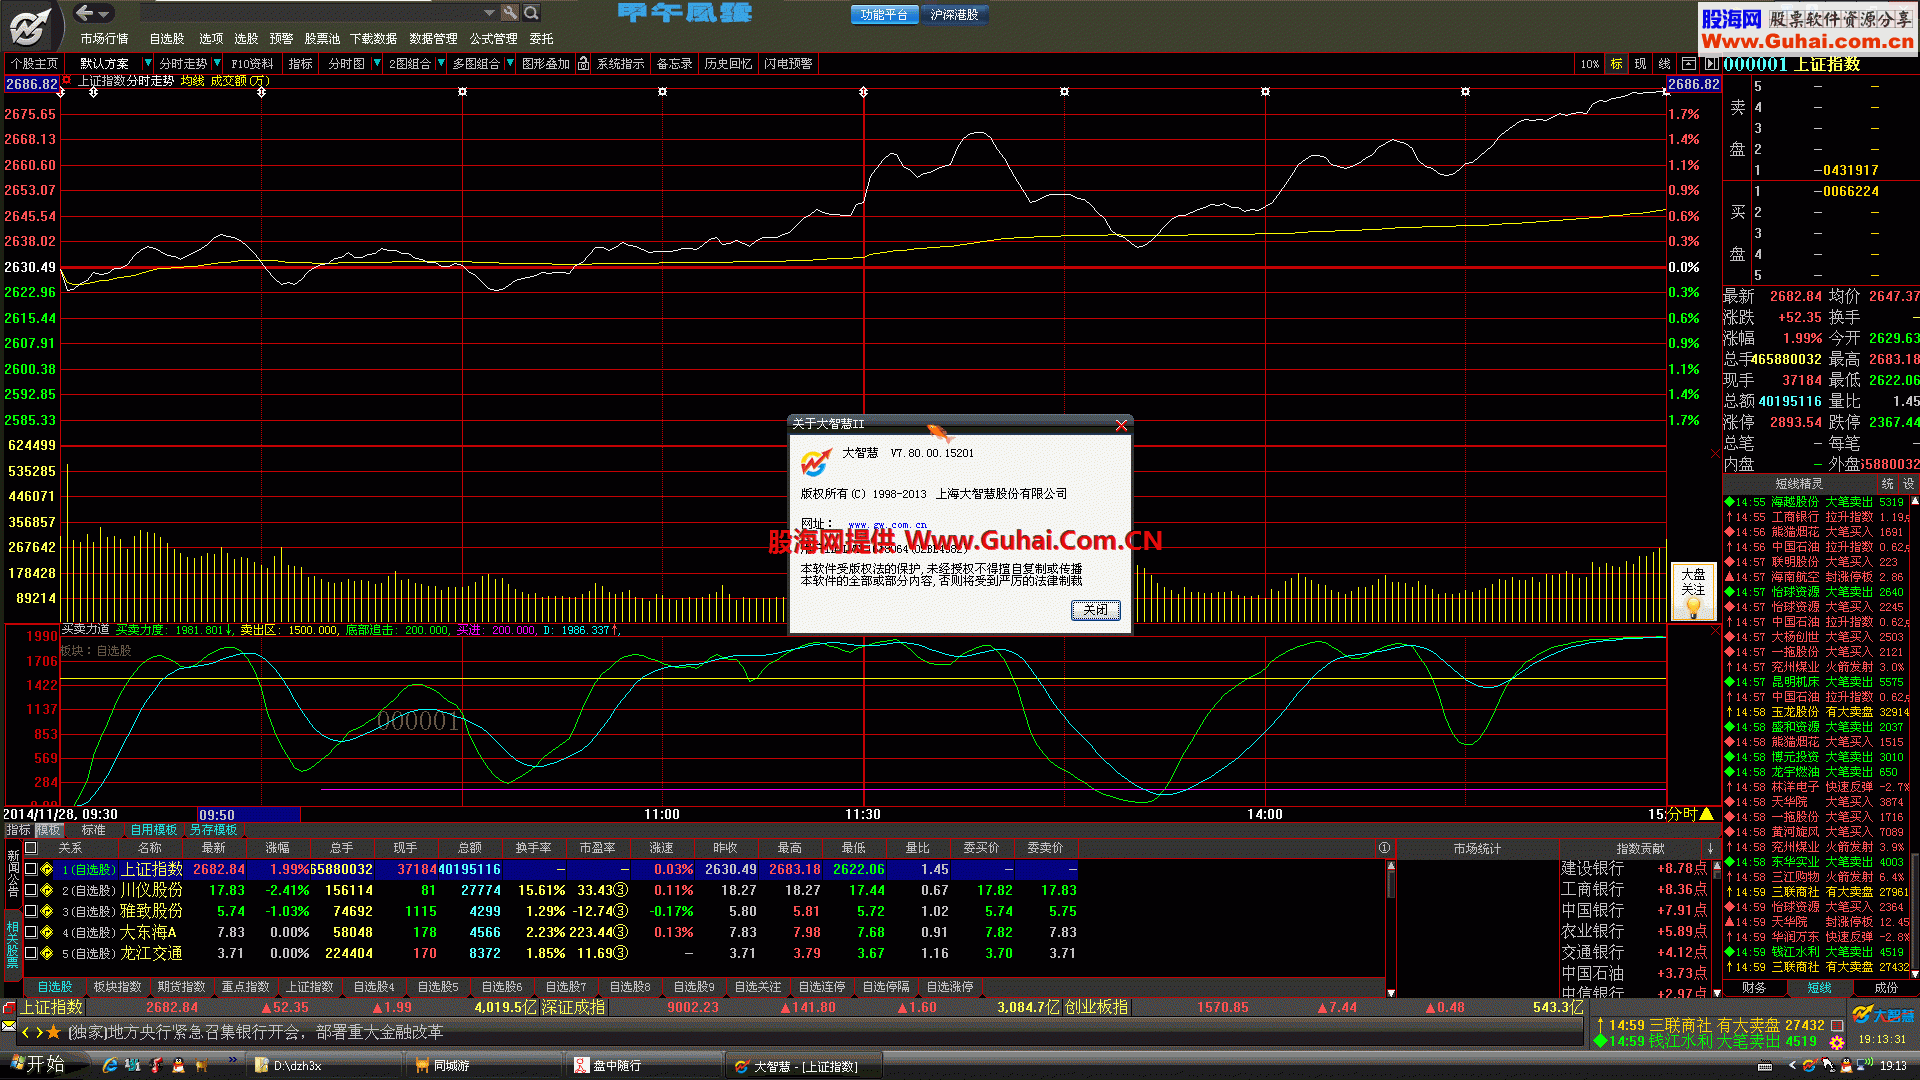Image resolution: width=1920 pixels, height=1080 pixels.
Task: Open the 市场行情 menu
Action: coord(105,39)
